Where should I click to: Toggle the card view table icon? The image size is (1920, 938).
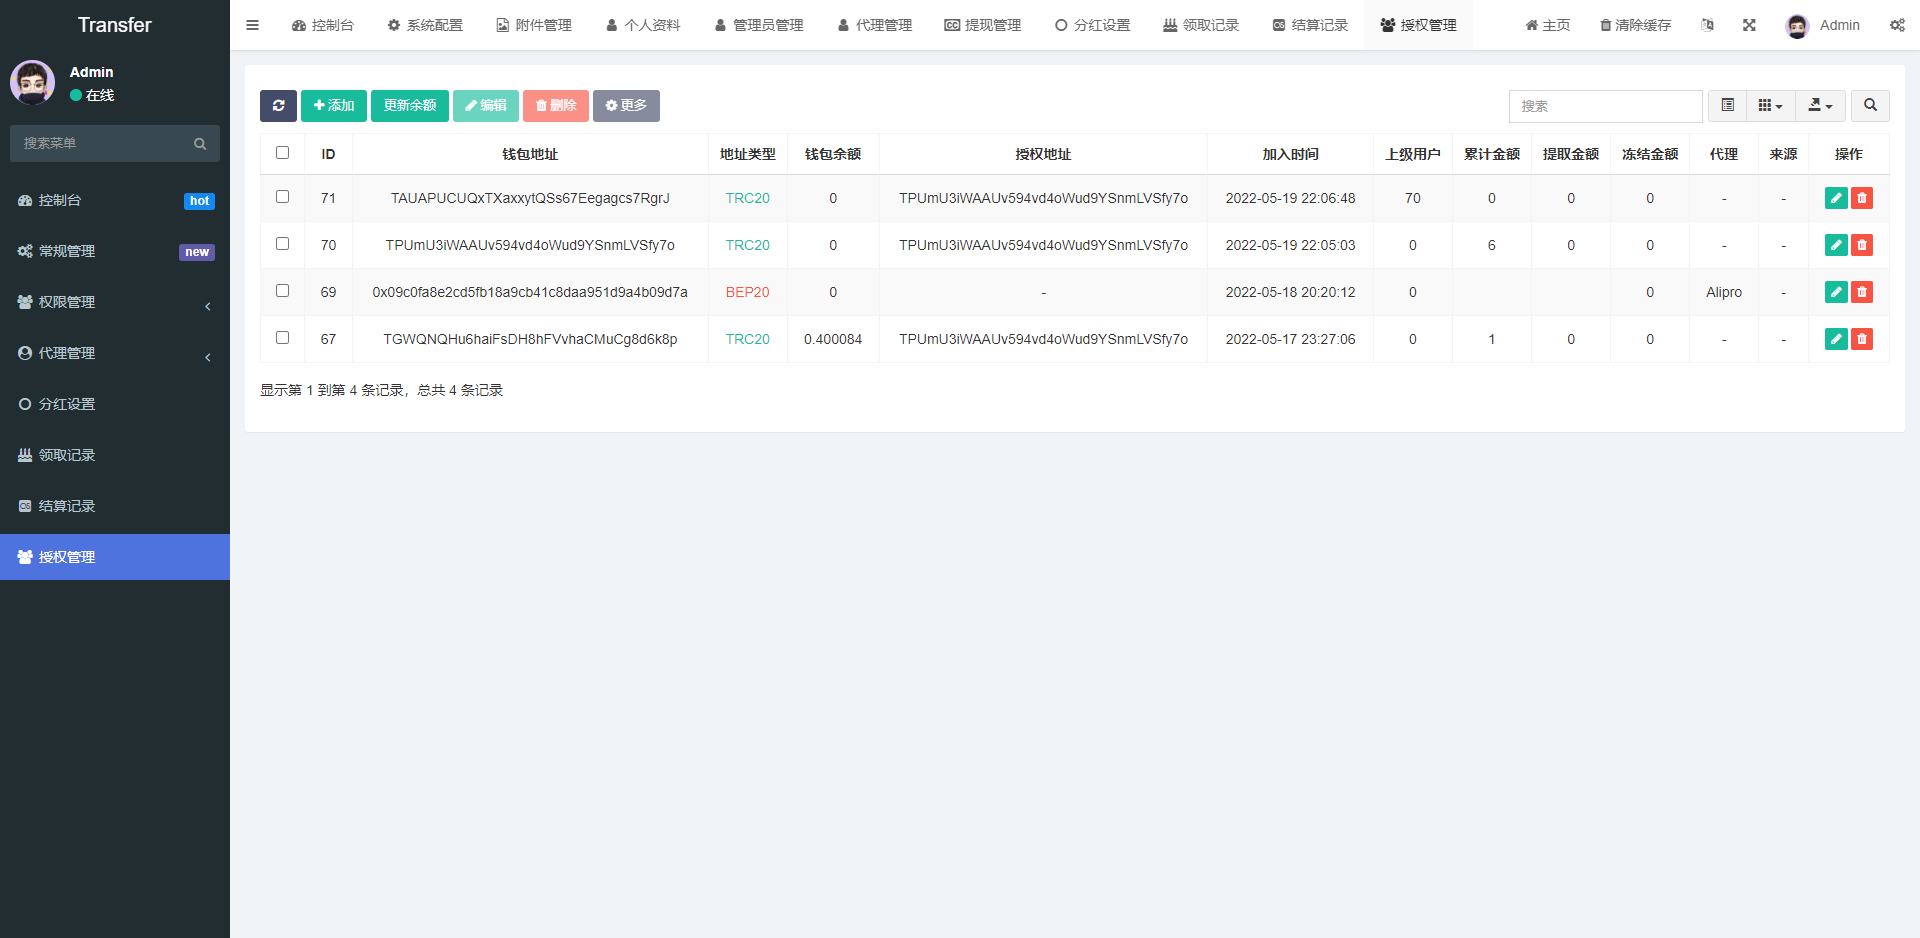[1727, 106]
